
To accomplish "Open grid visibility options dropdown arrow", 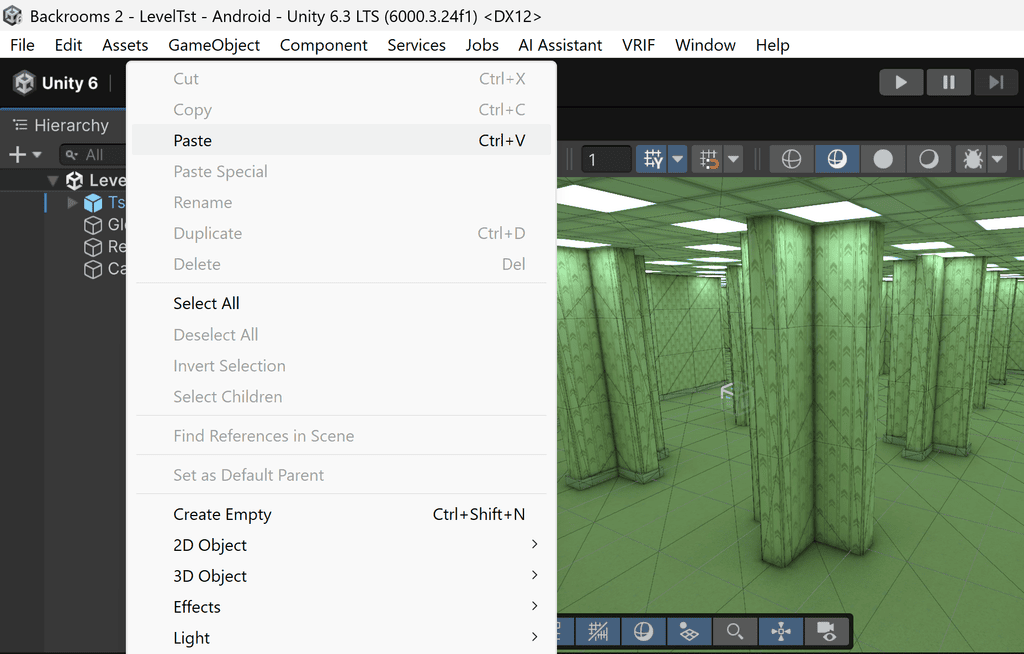I will (678, 159).
